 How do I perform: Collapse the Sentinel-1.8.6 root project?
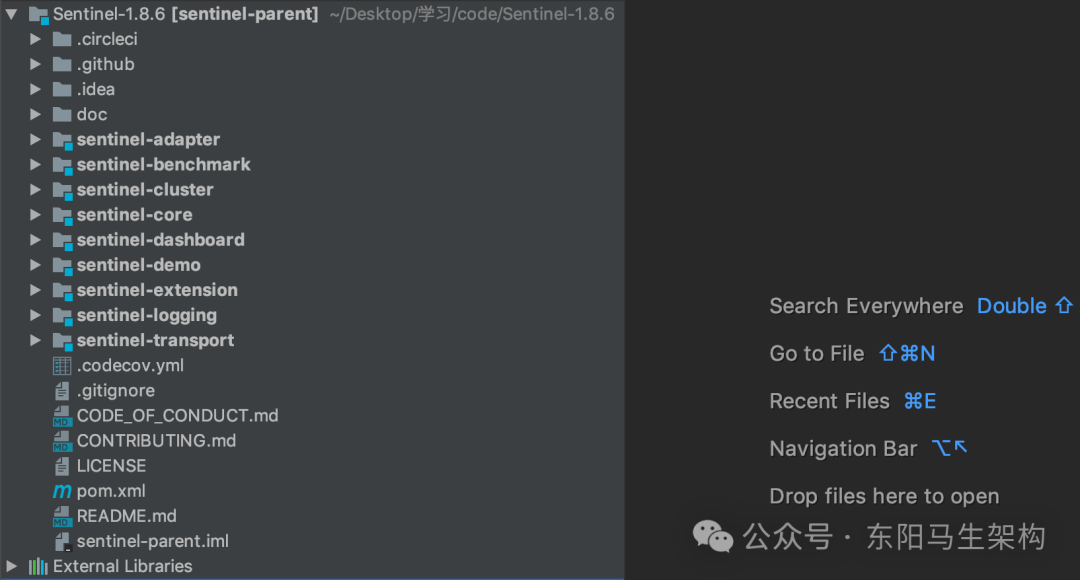click(x=12, y=14)
